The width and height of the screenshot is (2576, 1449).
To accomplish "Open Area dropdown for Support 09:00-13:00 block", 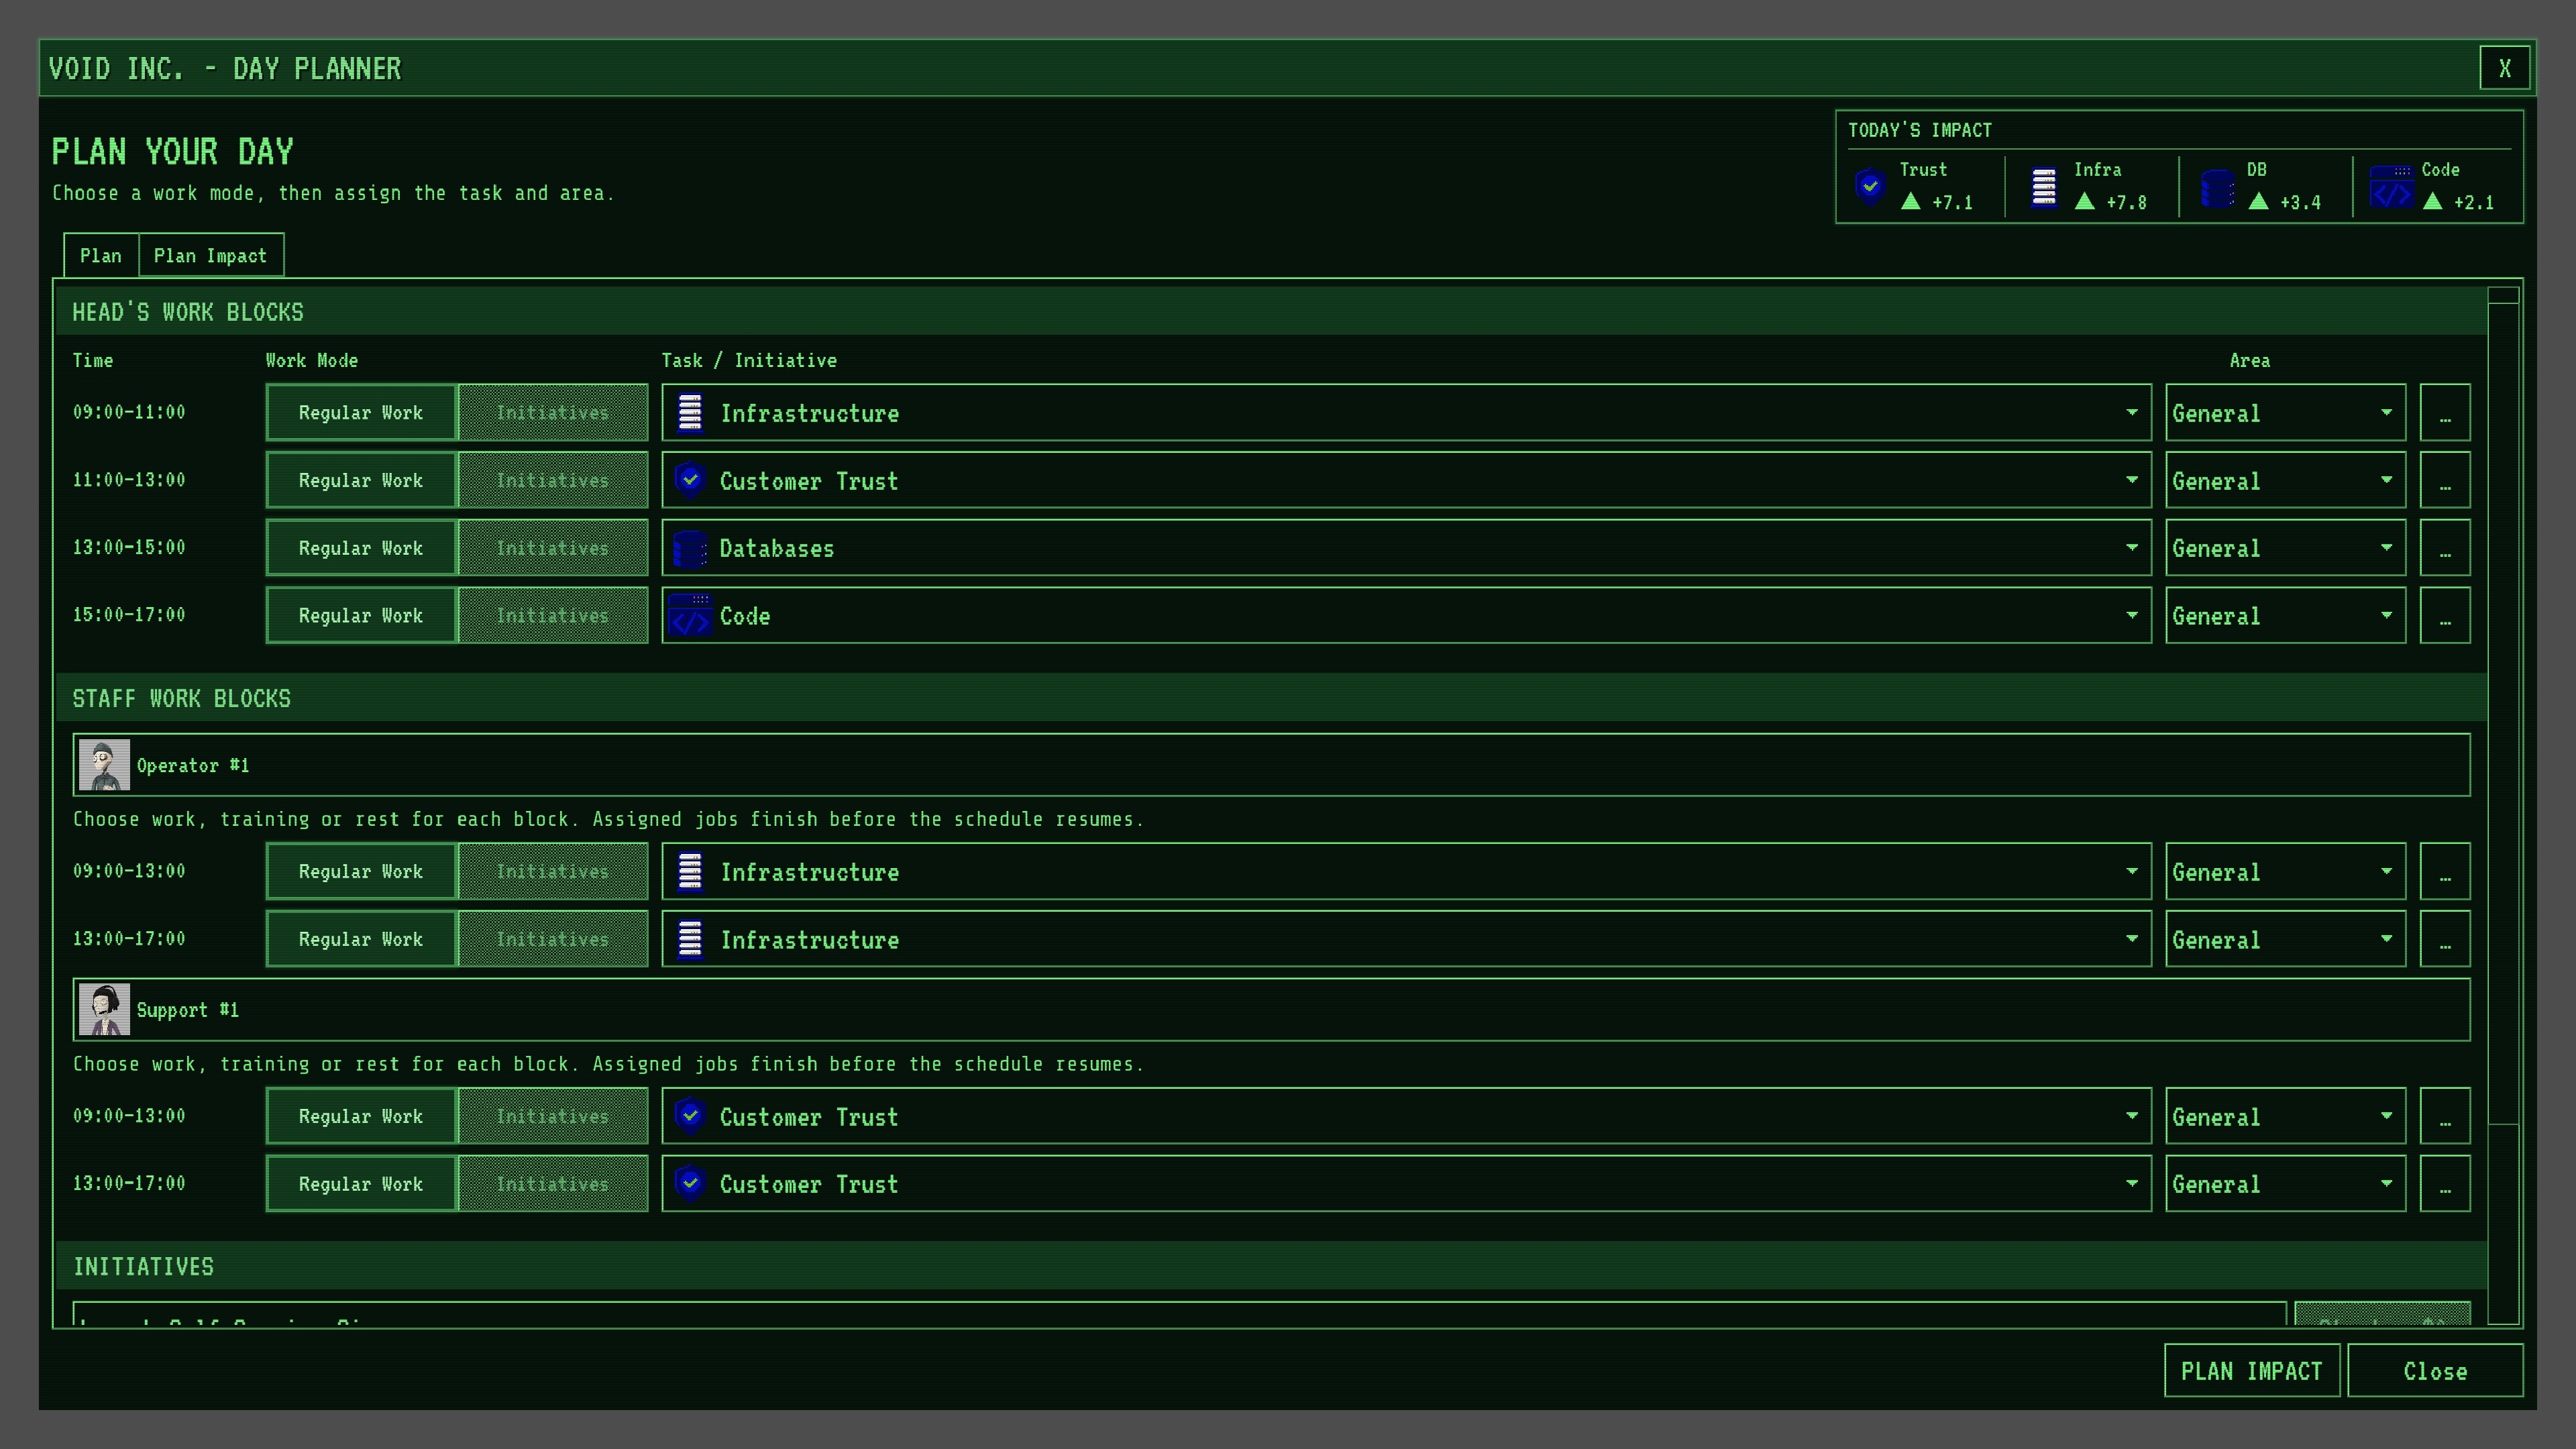I will pos(2285,1116).
